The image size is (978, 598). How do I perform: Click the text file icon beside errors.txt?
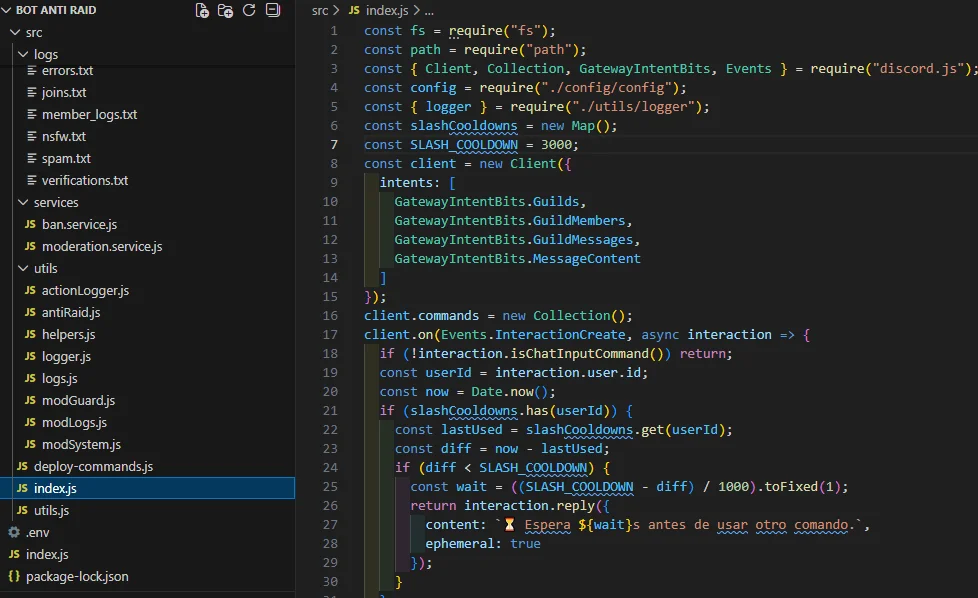point(30,71)
